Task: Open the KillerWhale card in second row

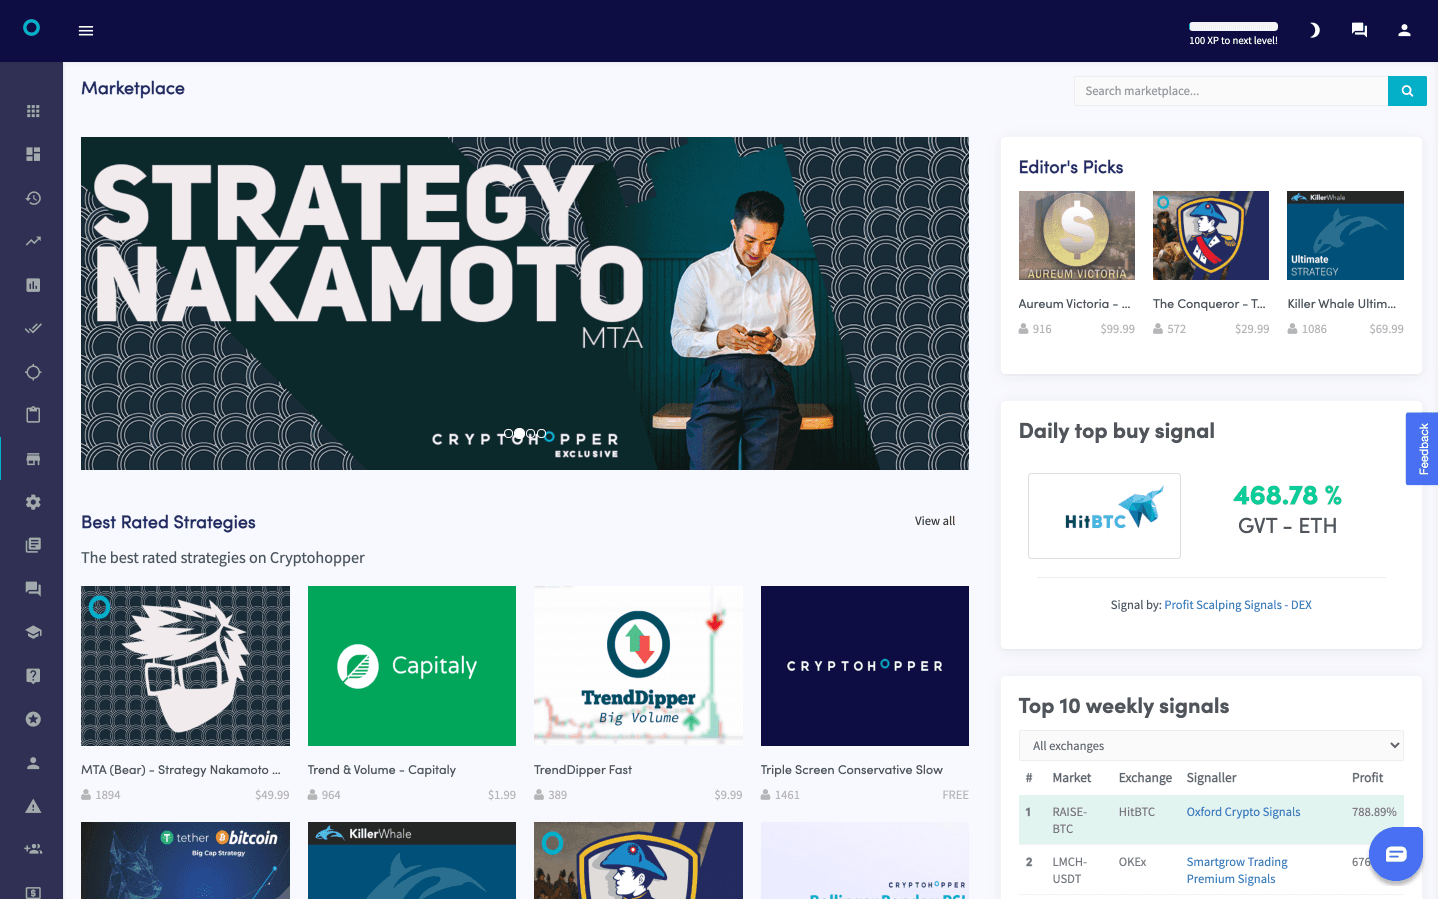Action: [x=412, y=861]
